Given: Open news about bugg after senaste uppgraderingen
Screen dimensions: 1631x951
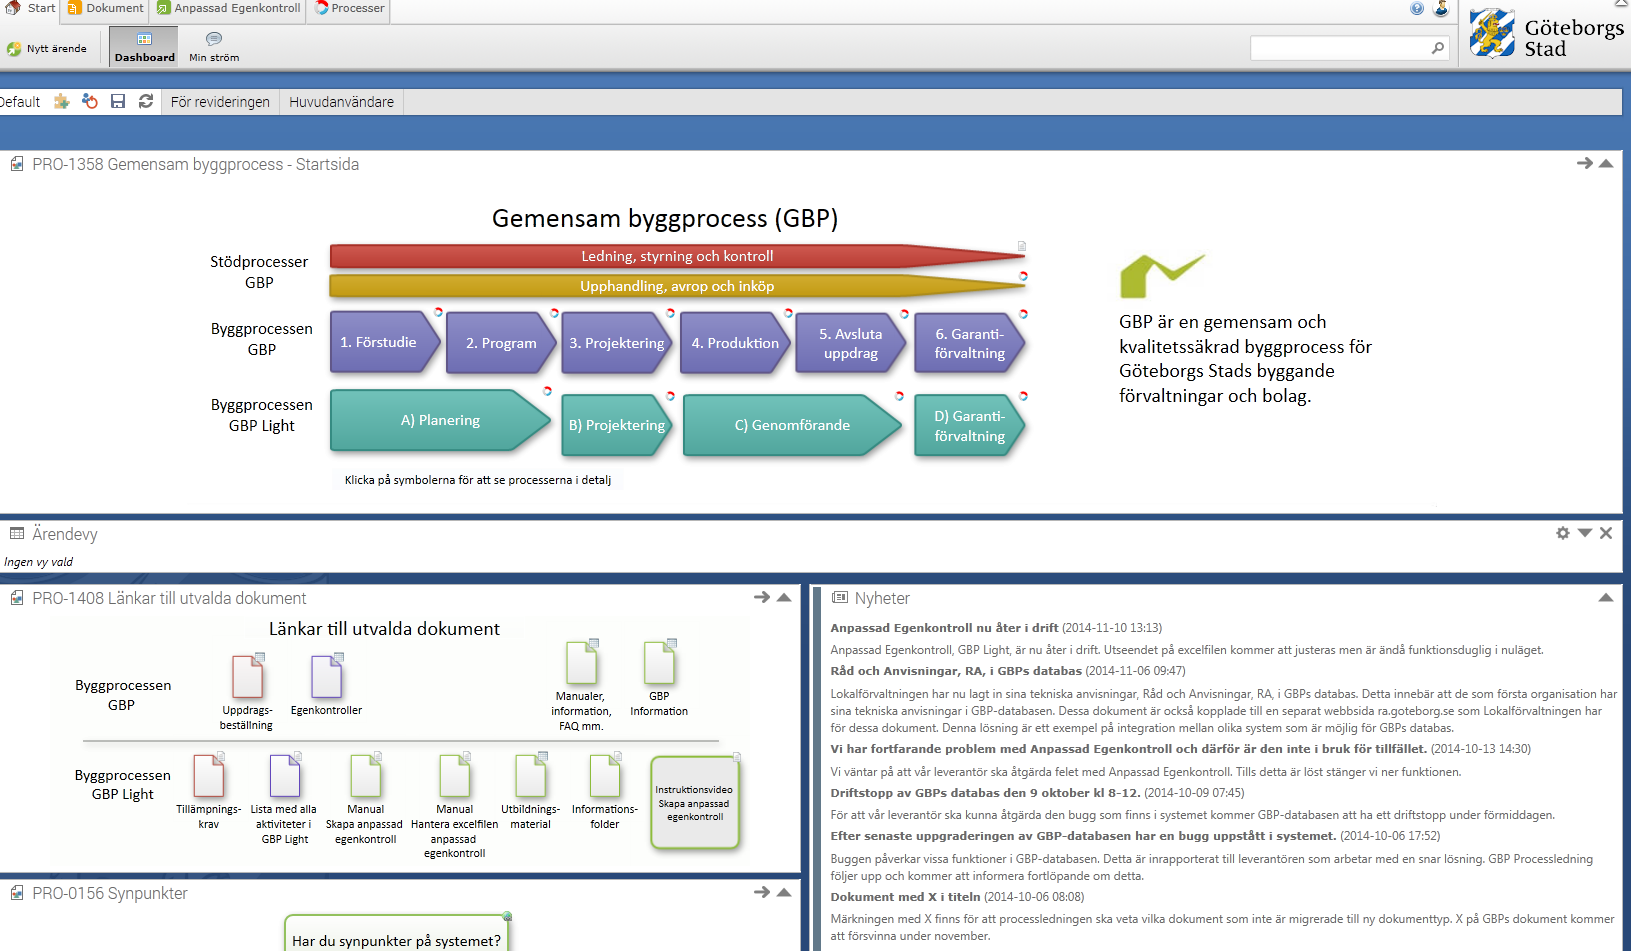Looking at the screenshot, I should [1083, 836].
